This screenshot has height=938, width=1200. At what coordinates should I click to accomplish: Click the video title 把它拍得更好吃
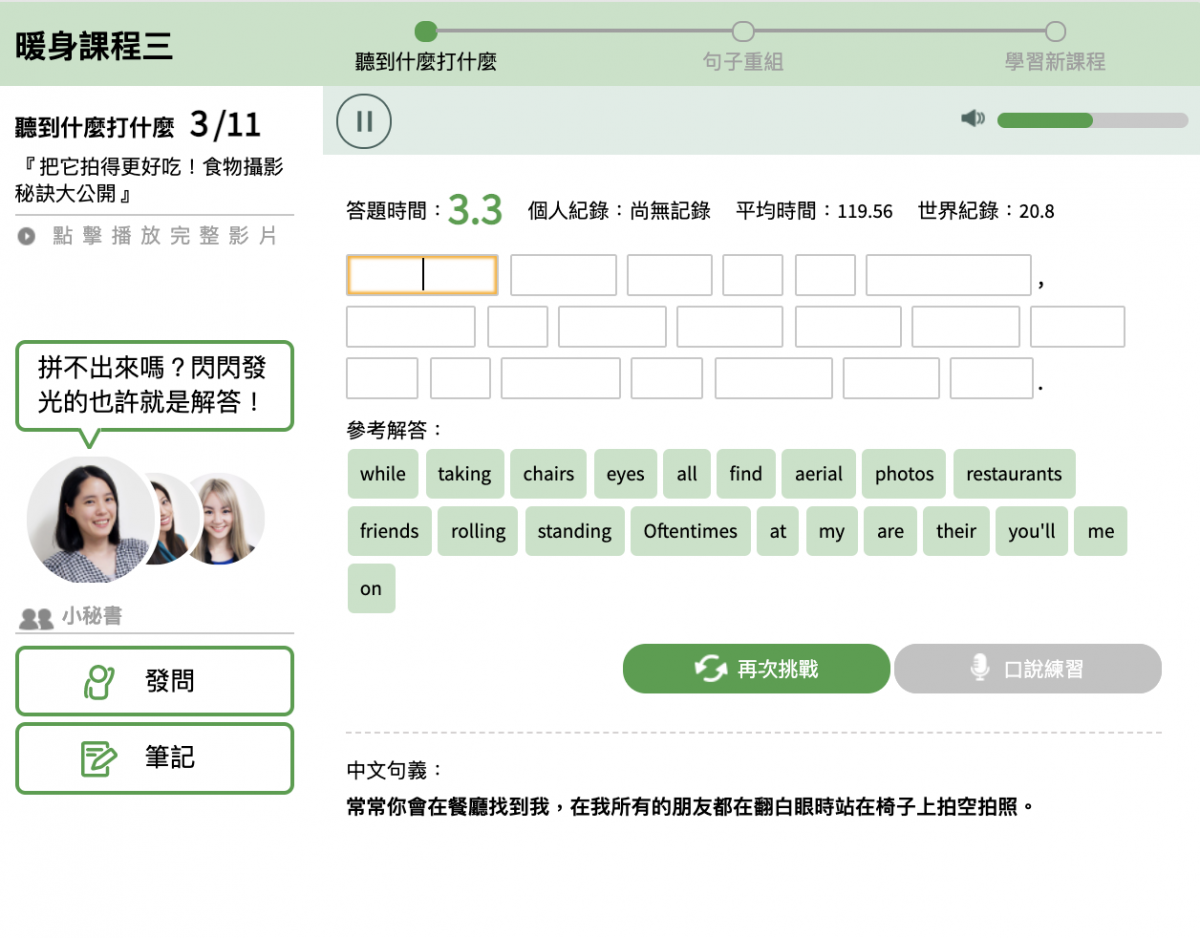(x=150, y=180)
